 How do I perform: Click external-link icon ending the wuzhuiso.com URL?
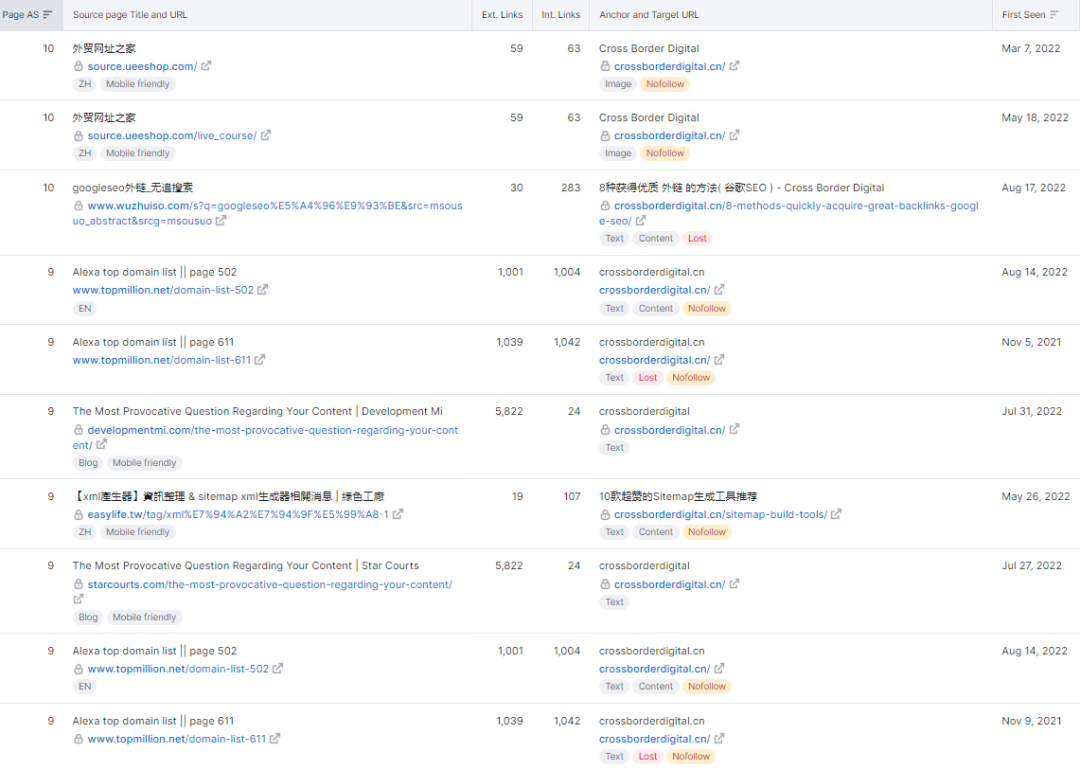click(221, 221)
